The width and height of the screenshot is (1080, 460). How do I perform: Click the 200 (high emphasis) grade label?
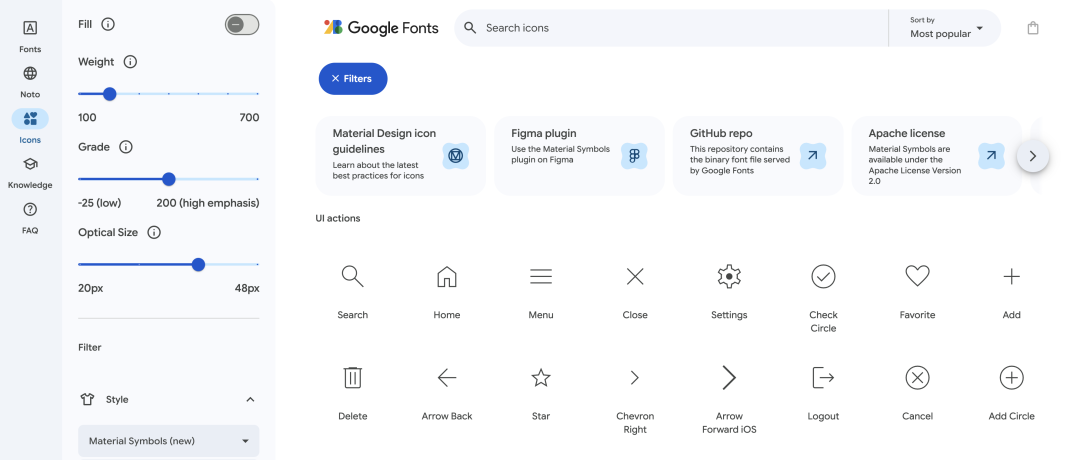coord(208,203)
